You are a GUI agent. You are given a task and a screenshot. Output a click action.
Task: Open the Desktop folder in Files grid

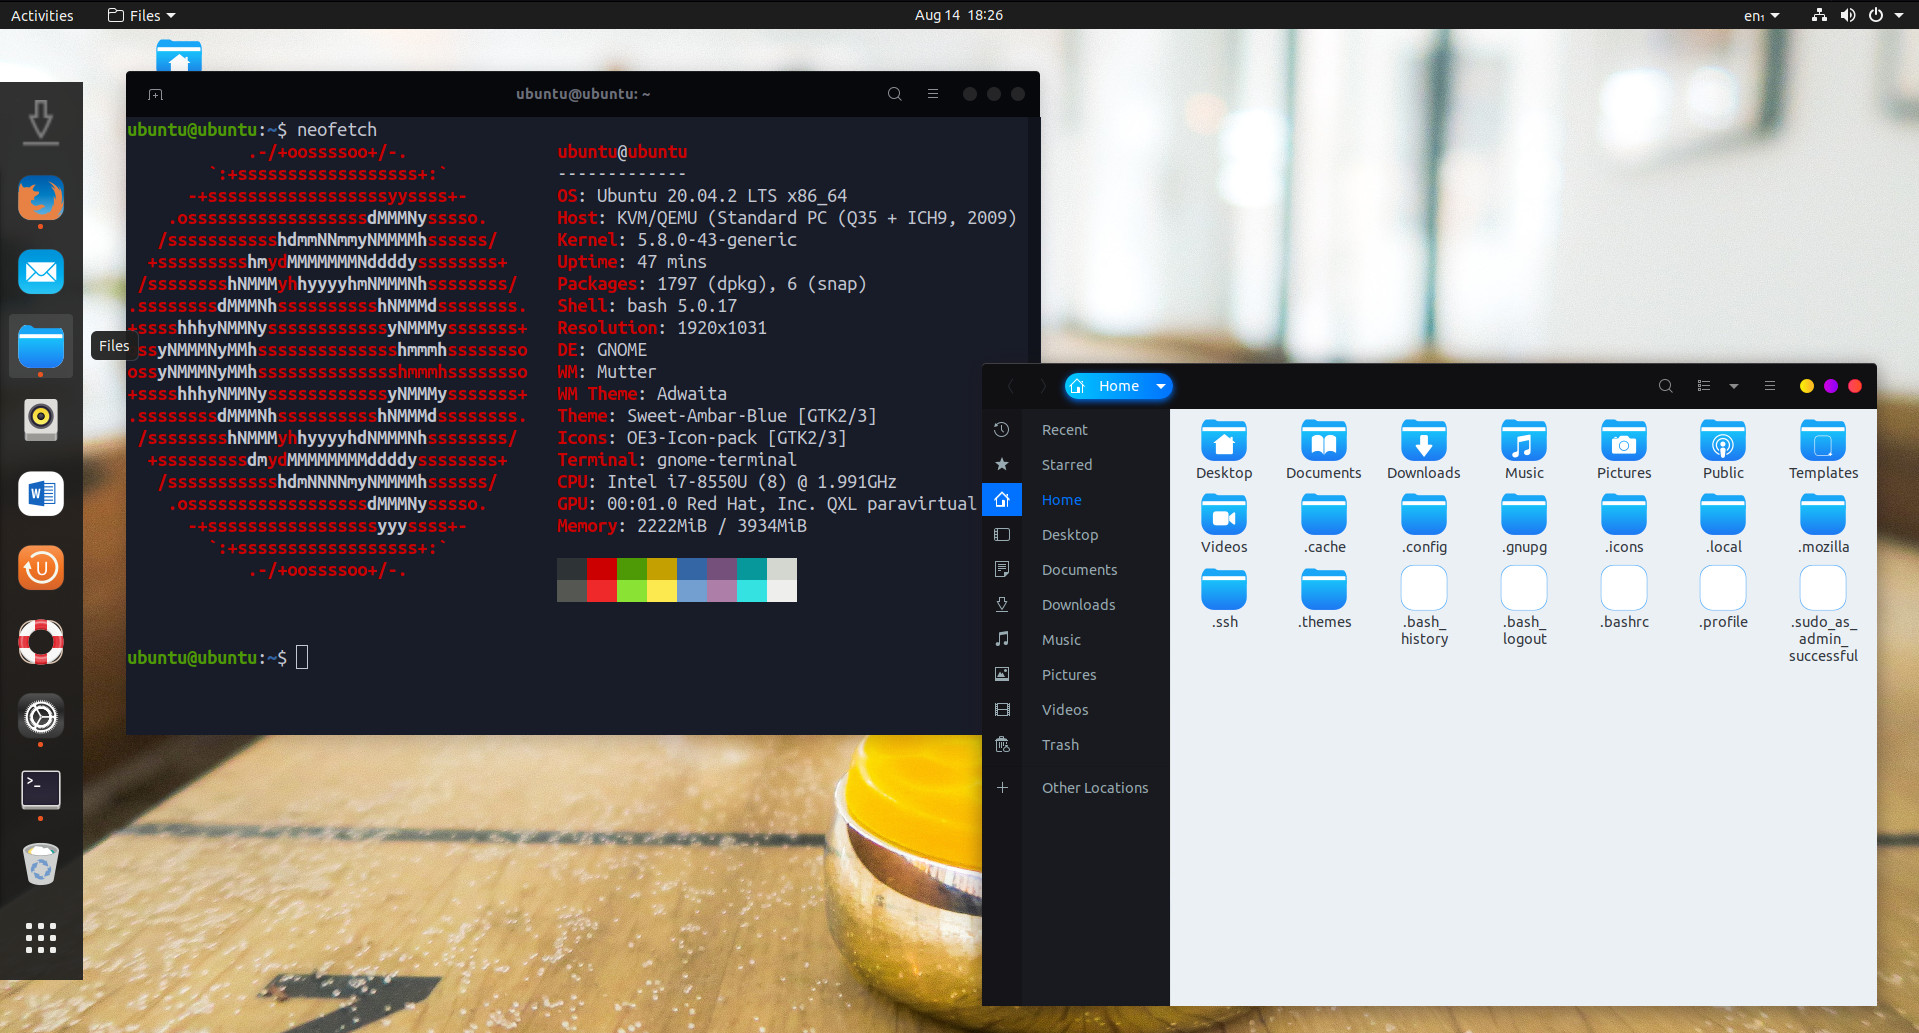tap(1224, 450)
